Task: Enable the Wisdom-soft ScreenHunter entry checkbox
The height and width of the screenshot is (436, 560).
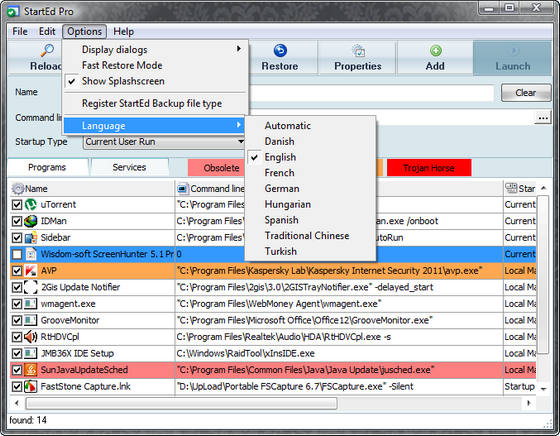Action: pos(17,254)
